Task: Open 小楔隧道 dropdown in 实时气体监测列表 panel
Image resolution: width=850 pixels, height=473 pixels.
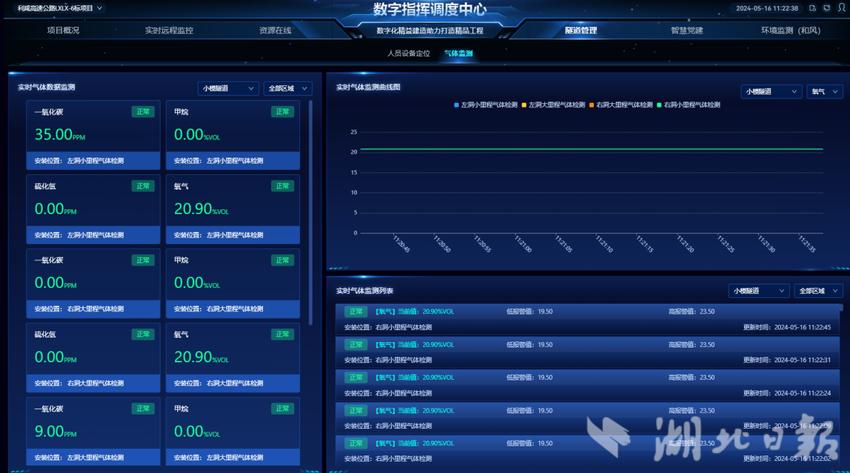Action: [x=758, y=291]
